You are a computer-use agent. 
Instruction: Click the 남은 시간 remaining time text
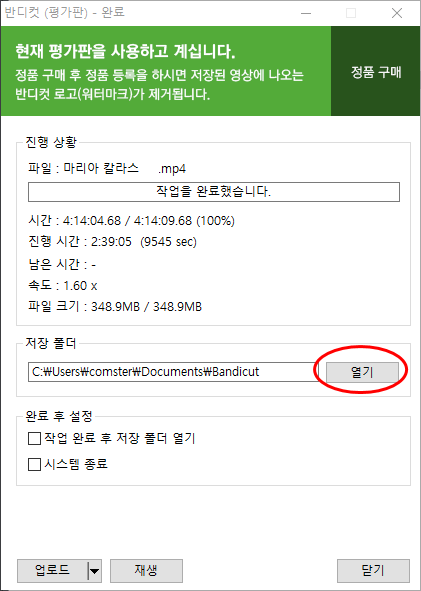click(x=62, y=264)
